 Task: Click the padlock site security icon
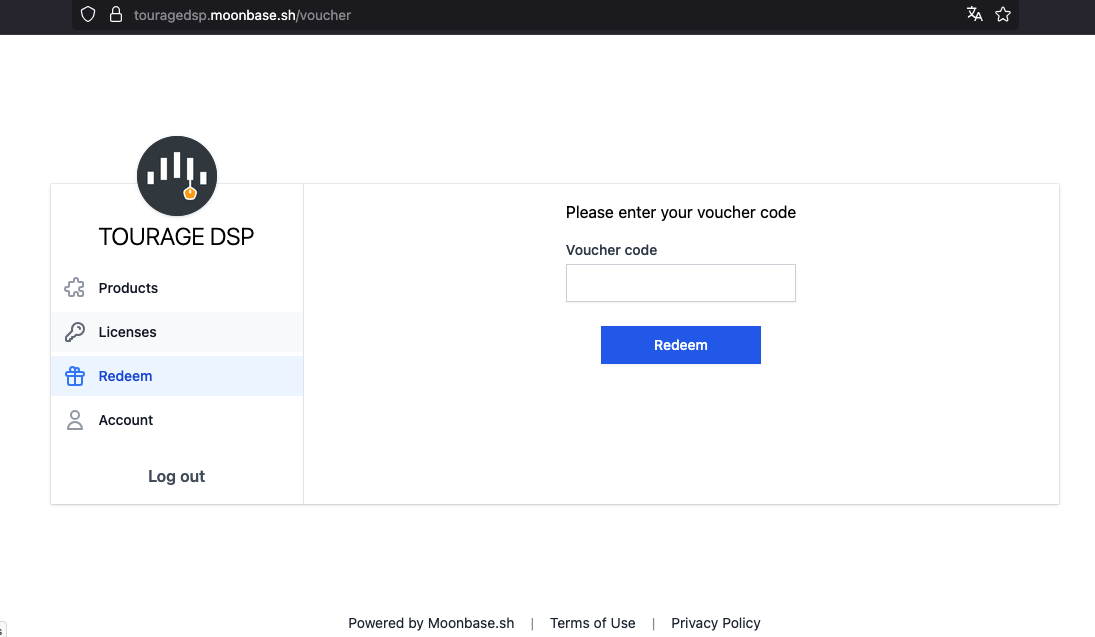tap(115, 15)
